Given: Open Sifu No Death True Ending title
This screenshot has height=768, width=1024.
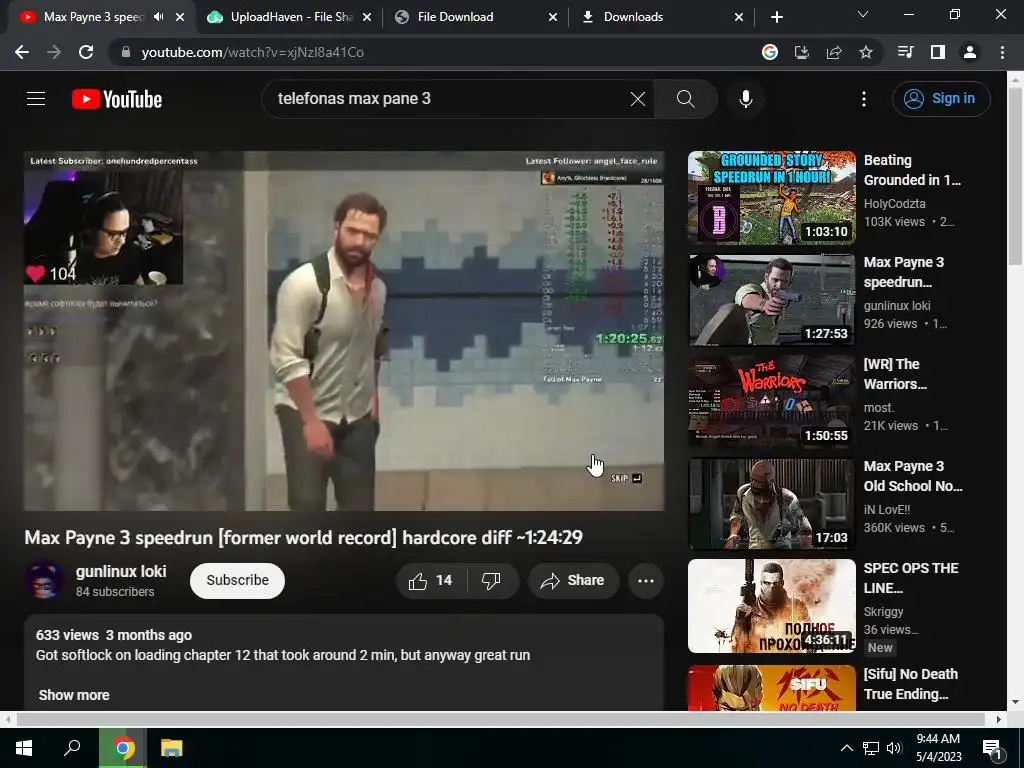Looking at the screenshot, I should 910,684.
